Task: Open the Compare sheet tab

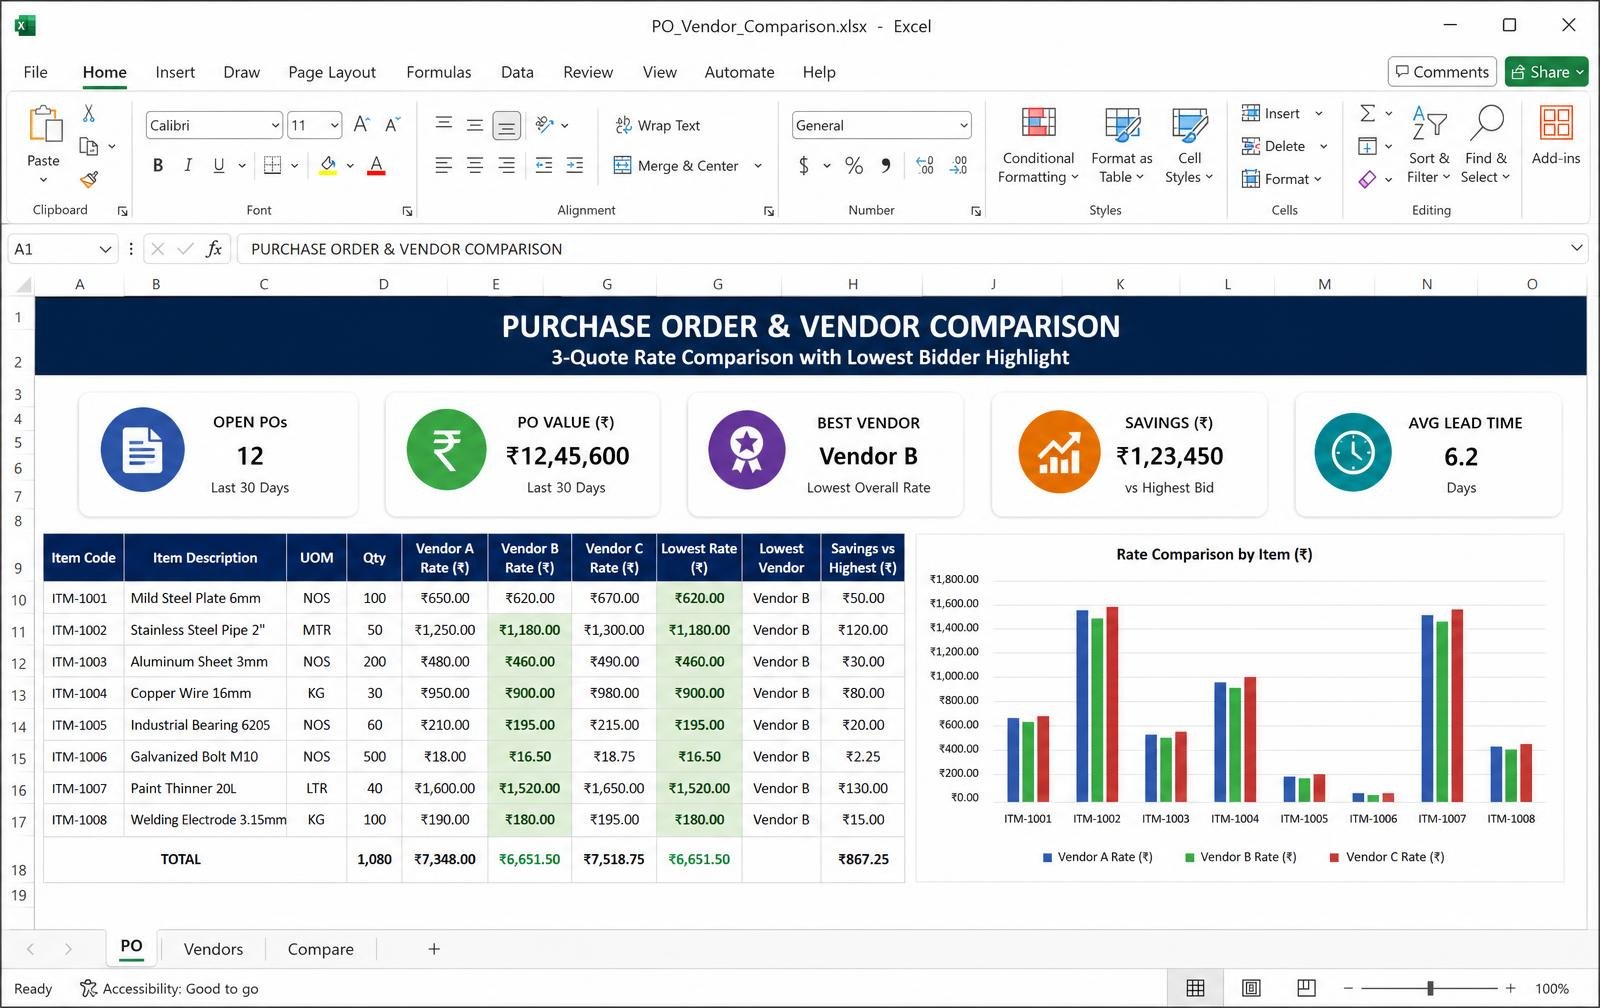Action: [320, 949]
